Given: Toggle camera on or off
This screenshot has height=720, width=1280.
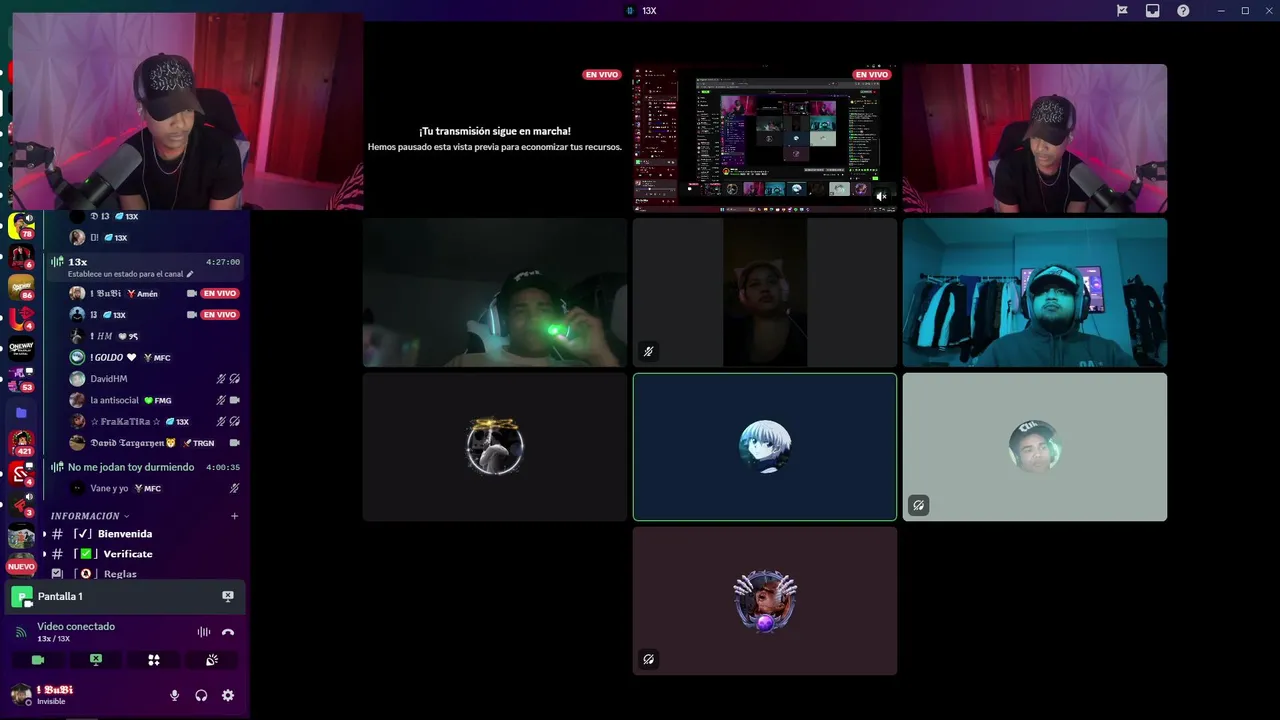Looking at the screenshot, I should click(38, 660).
